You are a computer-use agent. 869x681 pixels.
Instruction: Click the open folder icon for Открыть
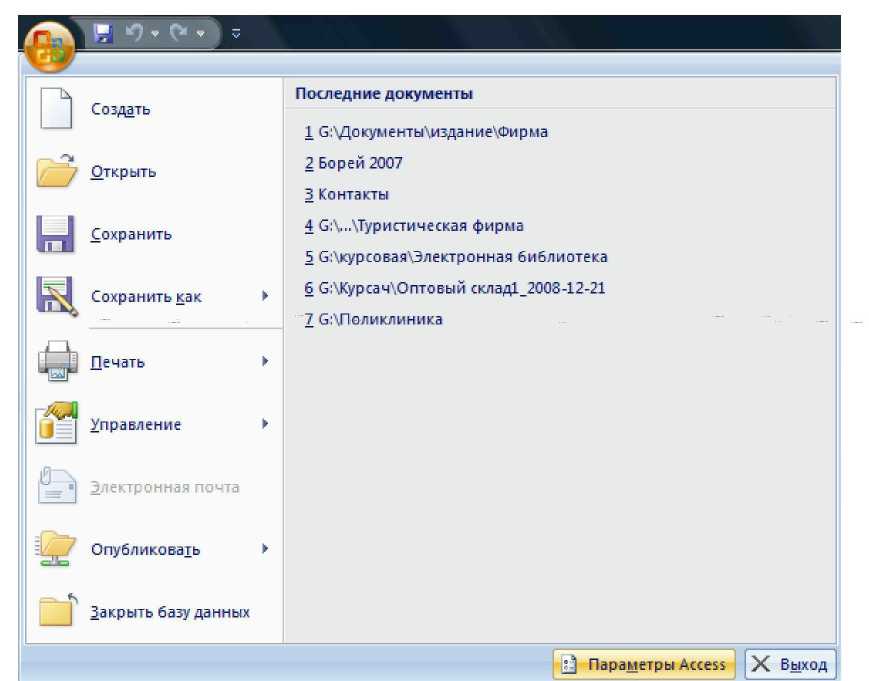[56, 171]
